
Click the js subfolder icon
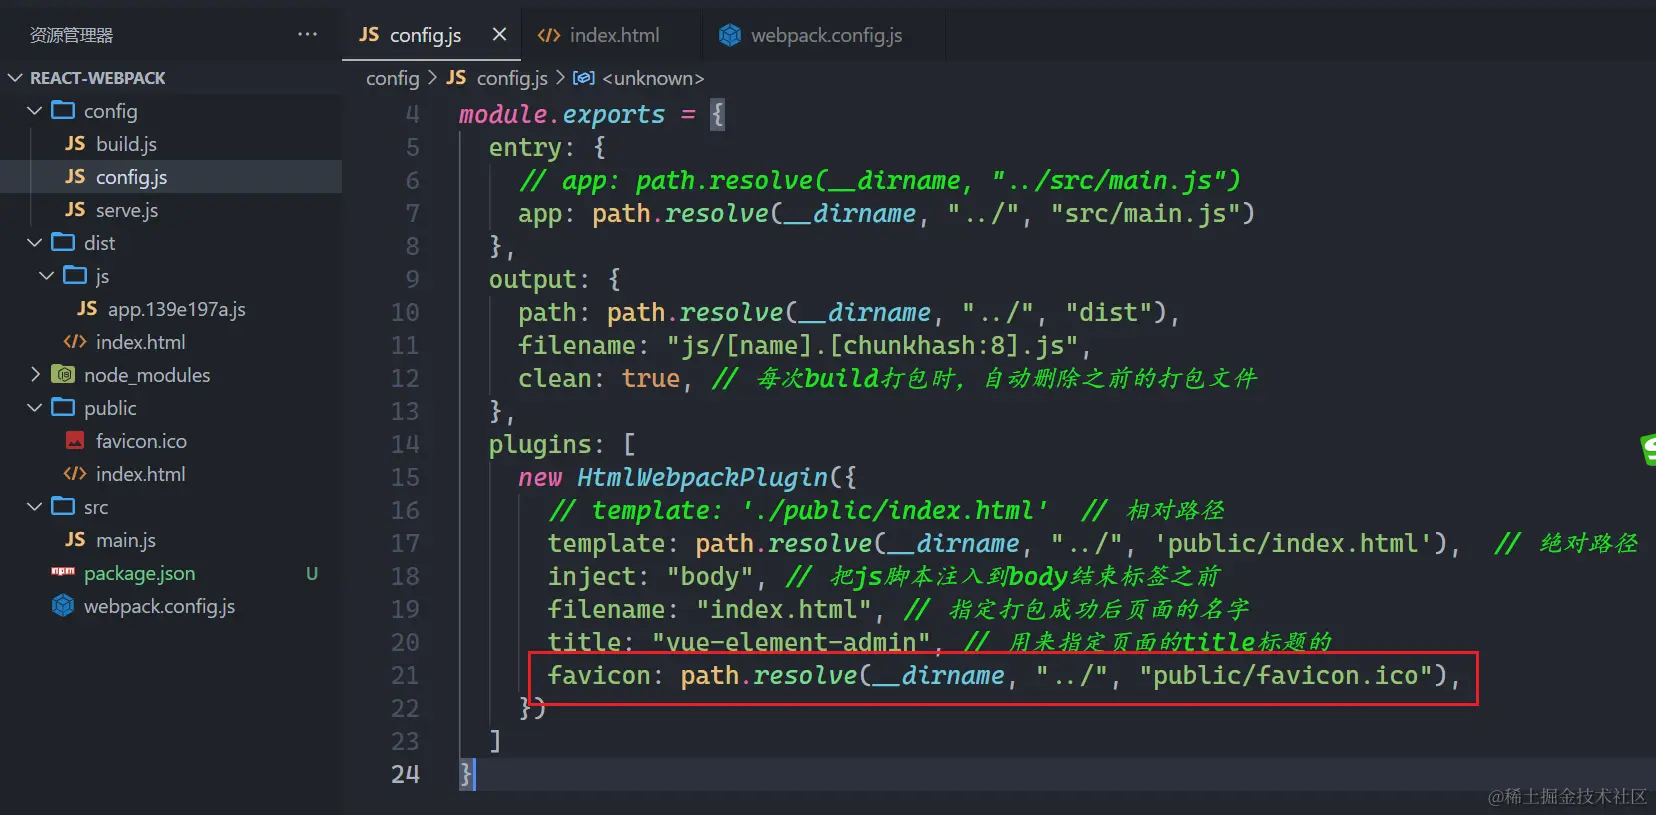(x=75, y=275)
